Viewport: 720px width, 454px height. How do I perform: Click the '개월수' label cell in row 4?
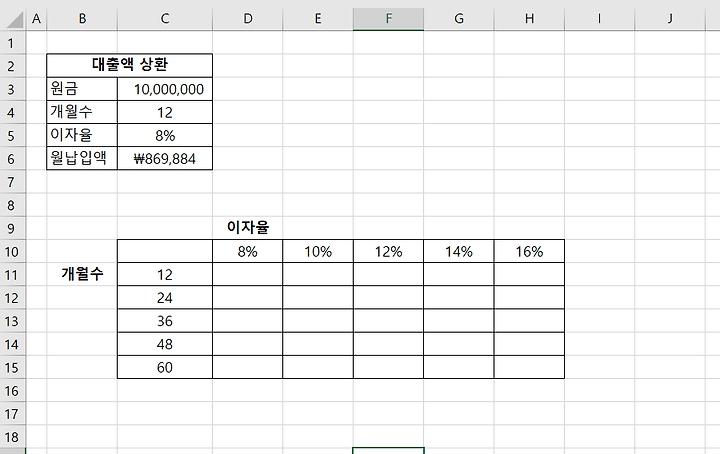click(82, 112)
